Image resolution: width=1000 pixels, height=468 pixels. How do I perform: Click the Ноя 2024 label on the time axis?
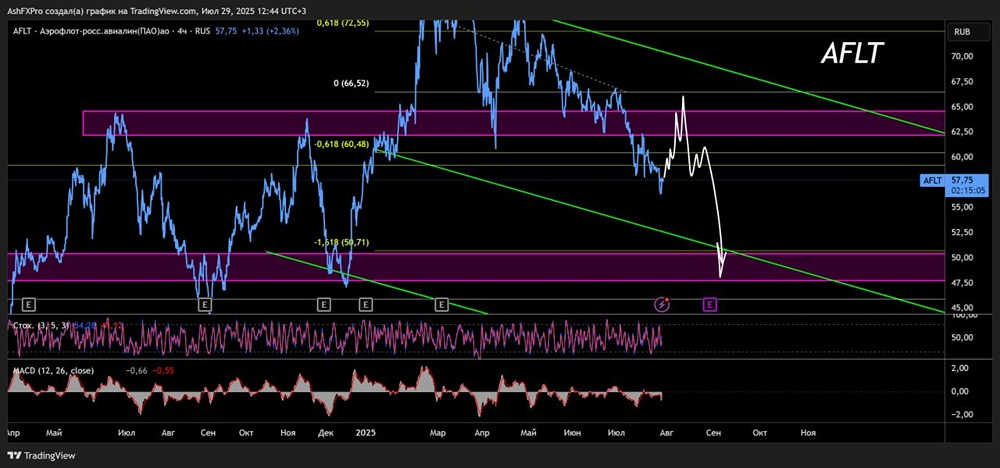click(288, 433)
